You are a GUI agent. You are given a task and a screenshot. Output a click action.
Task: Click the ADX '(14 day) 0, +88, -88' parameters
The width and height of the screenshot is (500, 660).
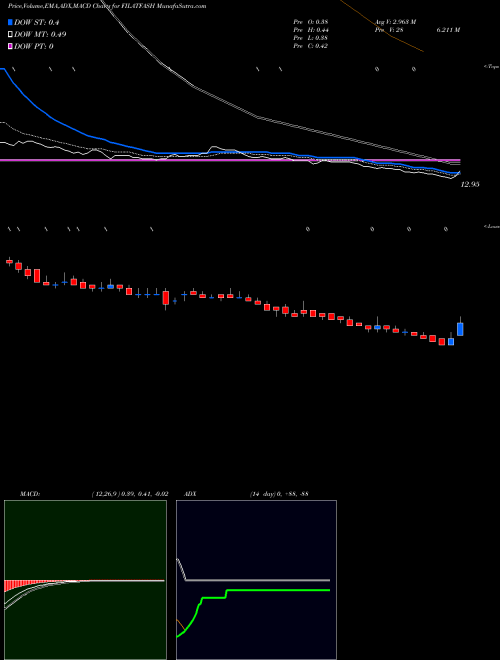pyautogui.click(x=279, y=494)
